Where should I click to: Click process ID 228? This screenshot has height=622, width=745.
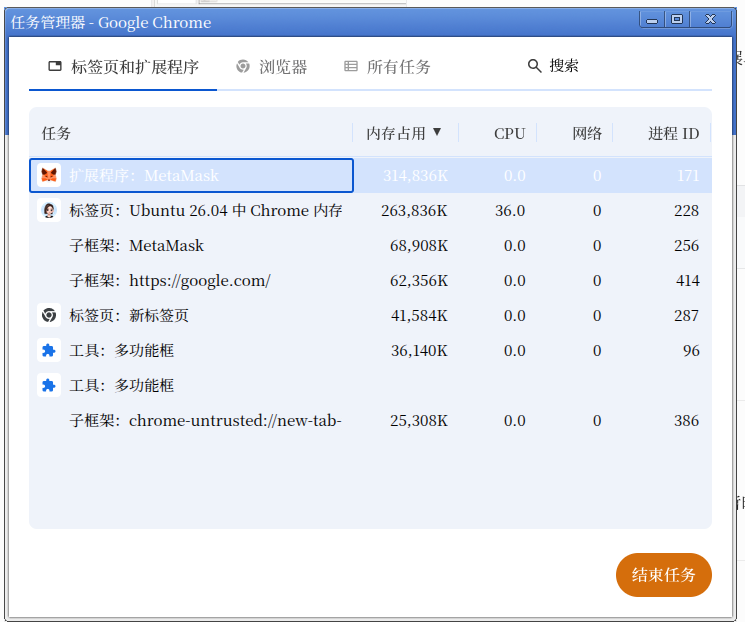(687, 211)
